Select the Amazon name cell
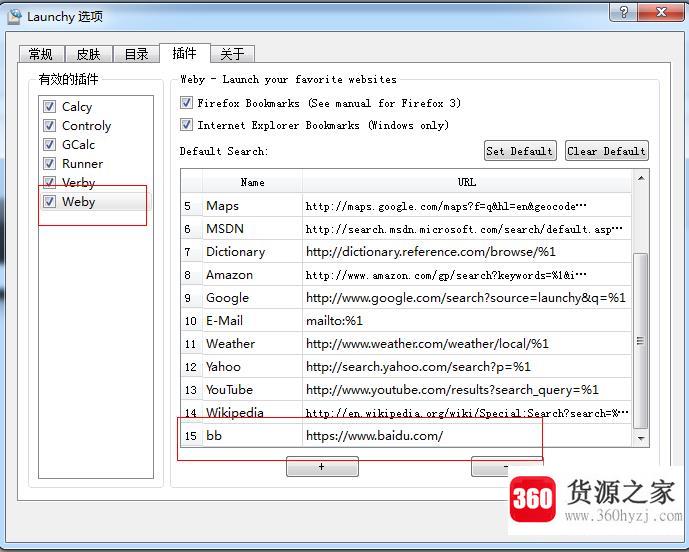The height and width of the screenshot is (552, 689). [252, 275]
